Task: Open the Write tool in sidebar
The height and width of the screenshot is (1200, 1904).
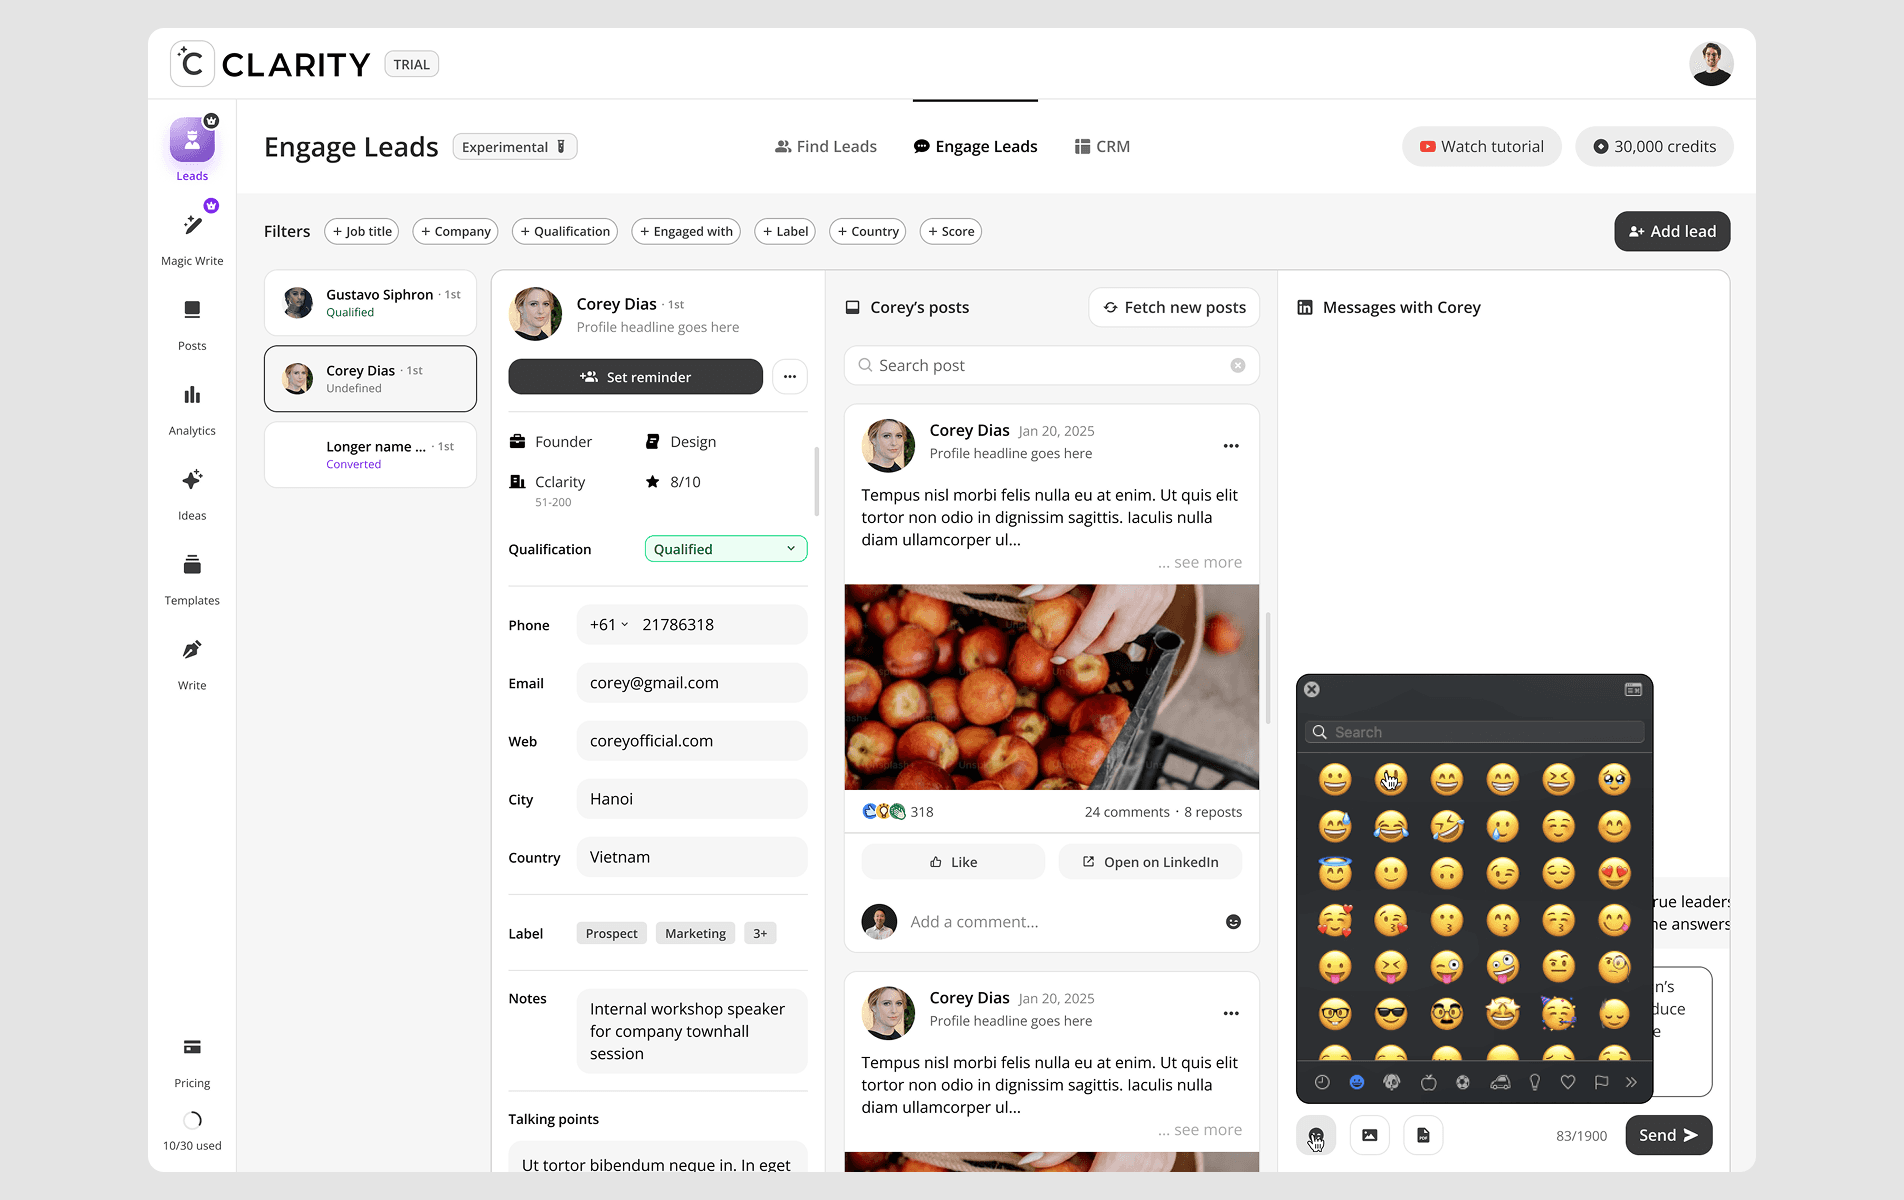Action: 192,665
